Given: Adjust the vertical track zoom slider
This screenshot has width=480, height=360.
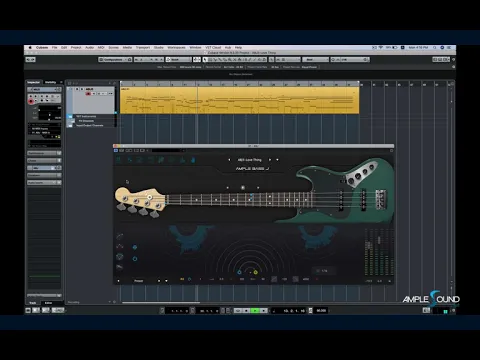Looking at the screenshot, I should [x=452, y=288].
